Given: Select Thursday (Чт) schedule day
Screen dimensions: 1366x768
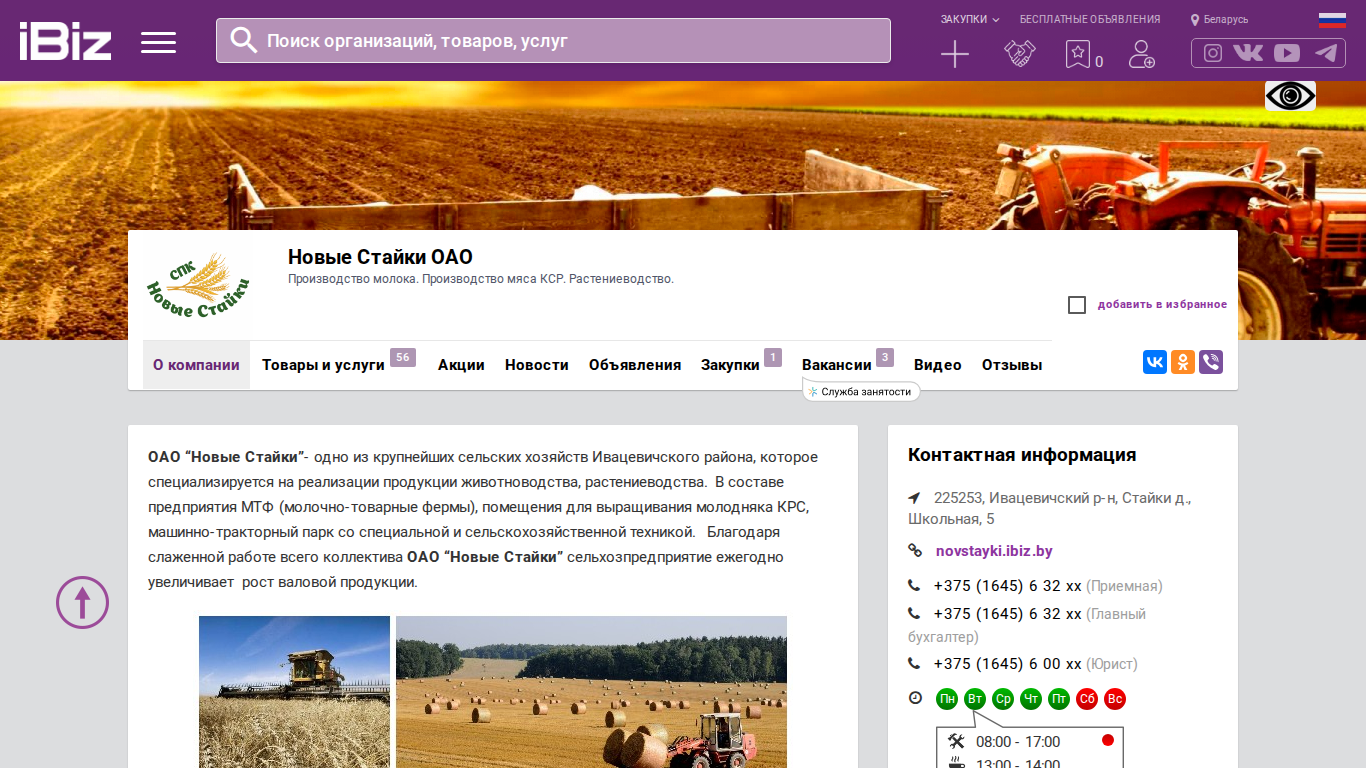Looking at the screenshot, I should point(1031,699).
